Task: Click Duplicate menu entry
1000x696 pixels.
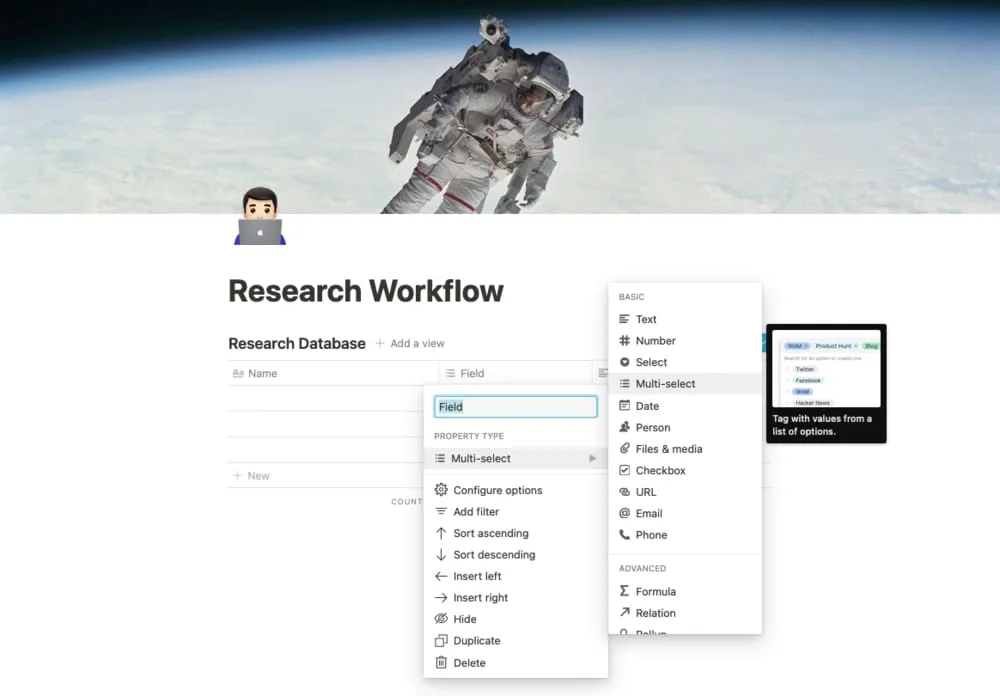Action: pos(515,640)
